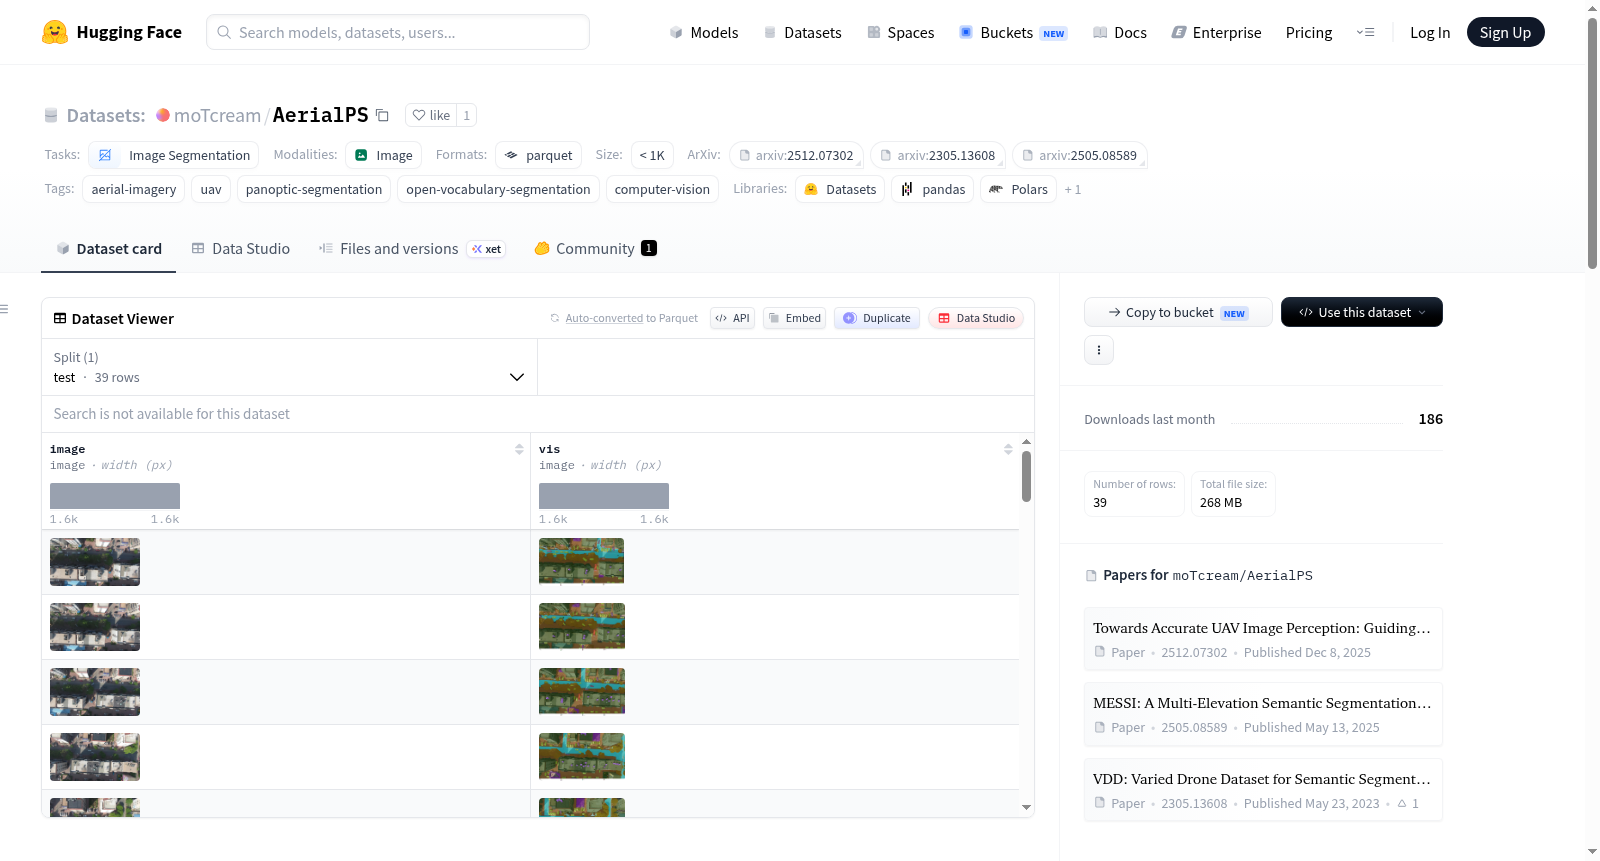This screenshot has height=861, width=1600.
Task: Click the Hugging Face logo icon
Action: 55,32
